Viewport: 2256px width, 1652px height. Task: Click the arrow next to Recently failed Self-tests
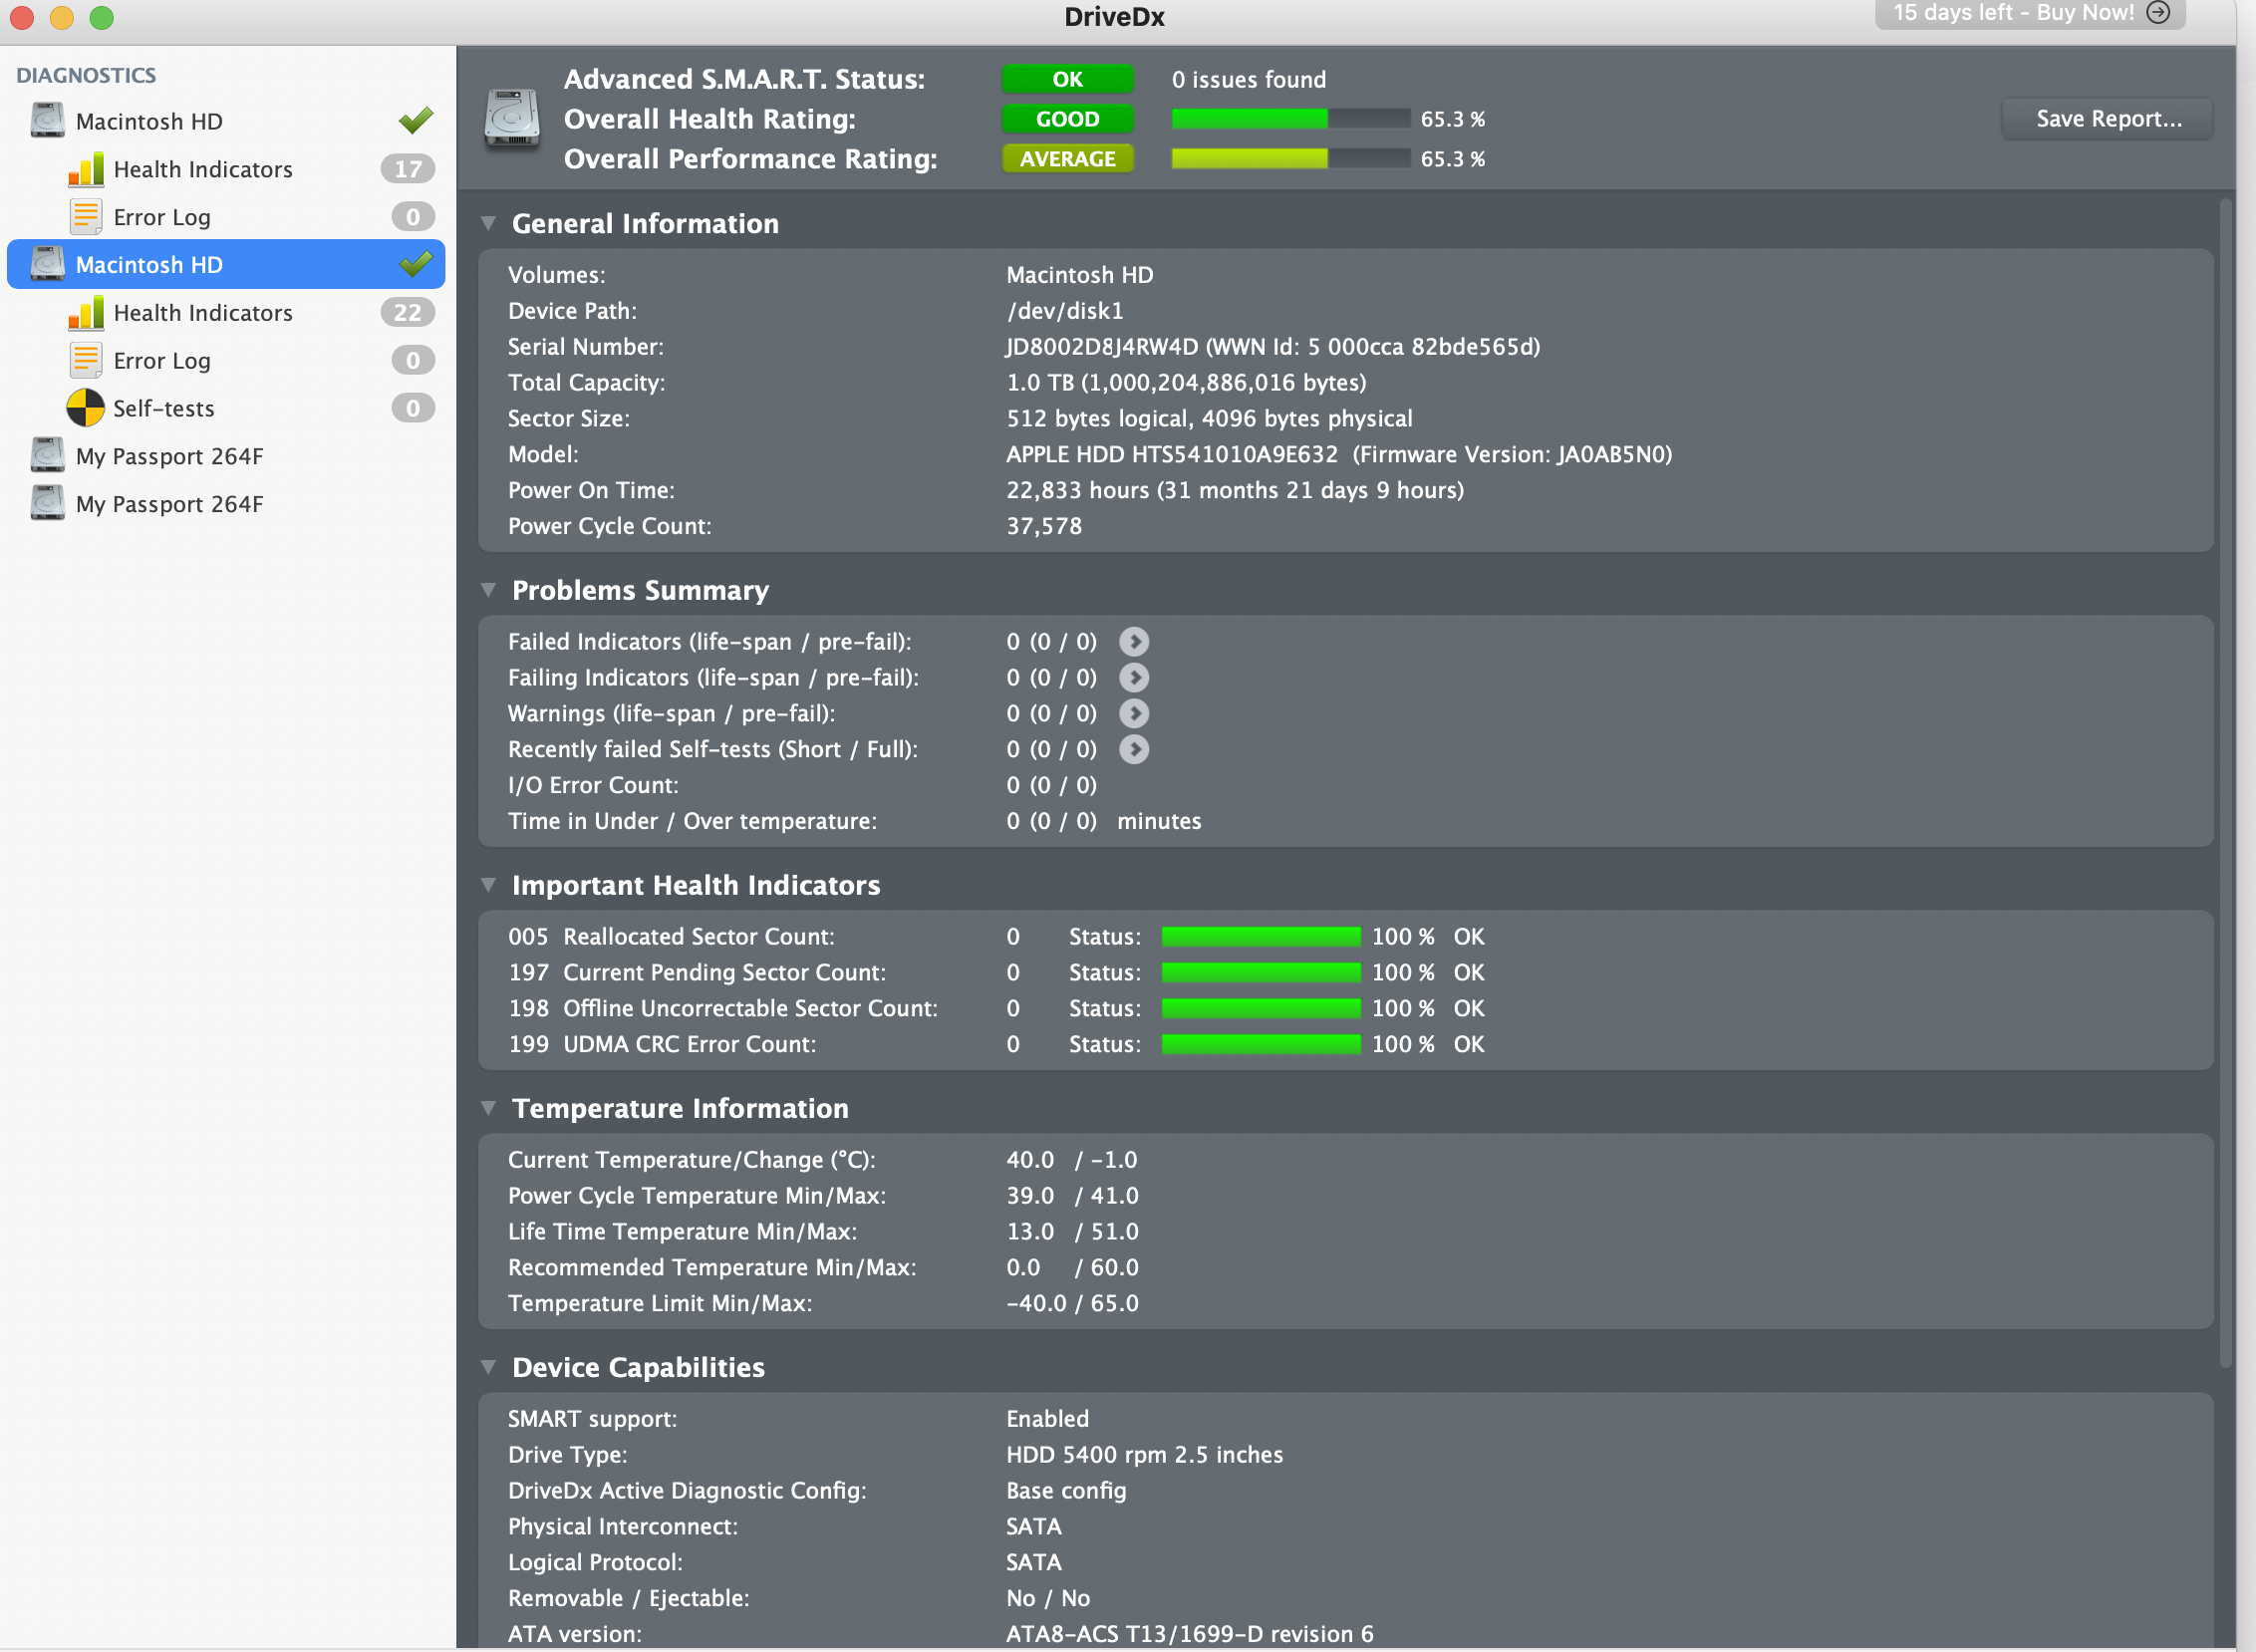pos(1133,749)
